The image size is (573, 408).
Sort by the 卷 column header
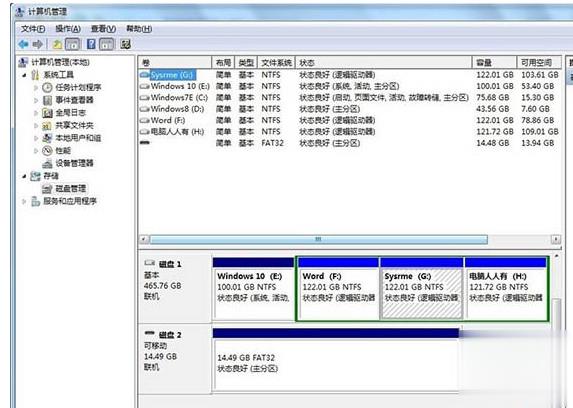175,63
